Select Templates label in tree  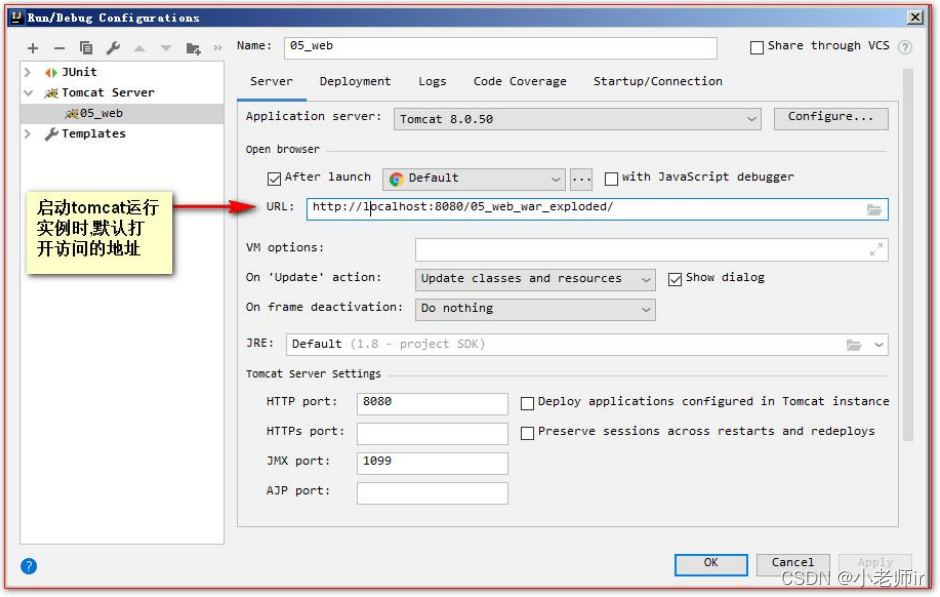[x=94, y=134]
